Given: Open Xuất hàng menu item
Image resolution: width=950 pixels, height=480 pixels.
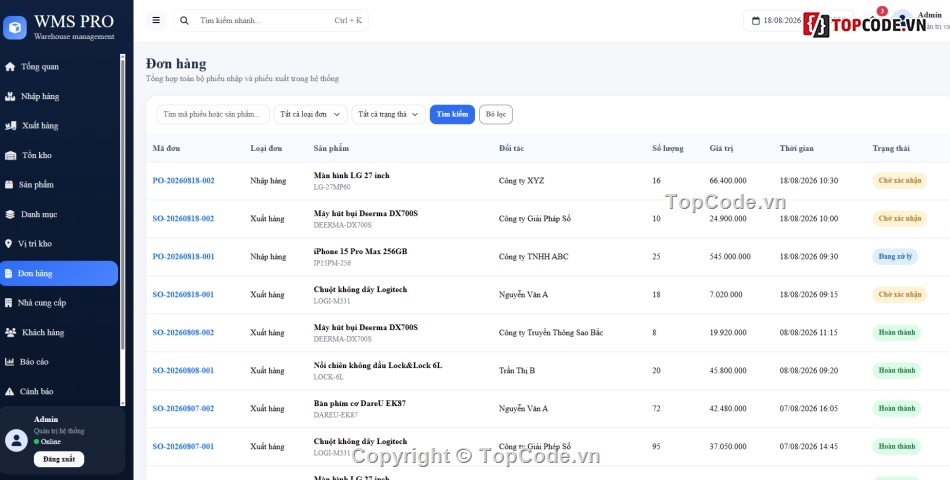Looking at the screenshot, I should click(59, 125).
